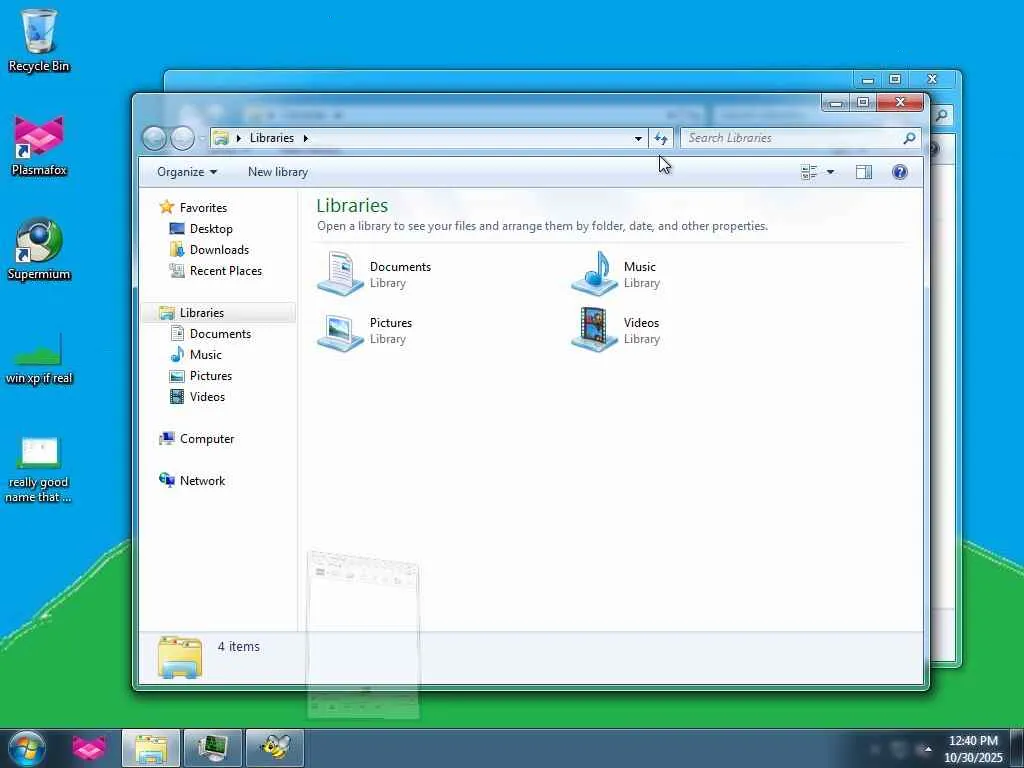Expand the view options dropdown arrow
This screenshot has height=768, width=1024.
[x=830, y=172]
